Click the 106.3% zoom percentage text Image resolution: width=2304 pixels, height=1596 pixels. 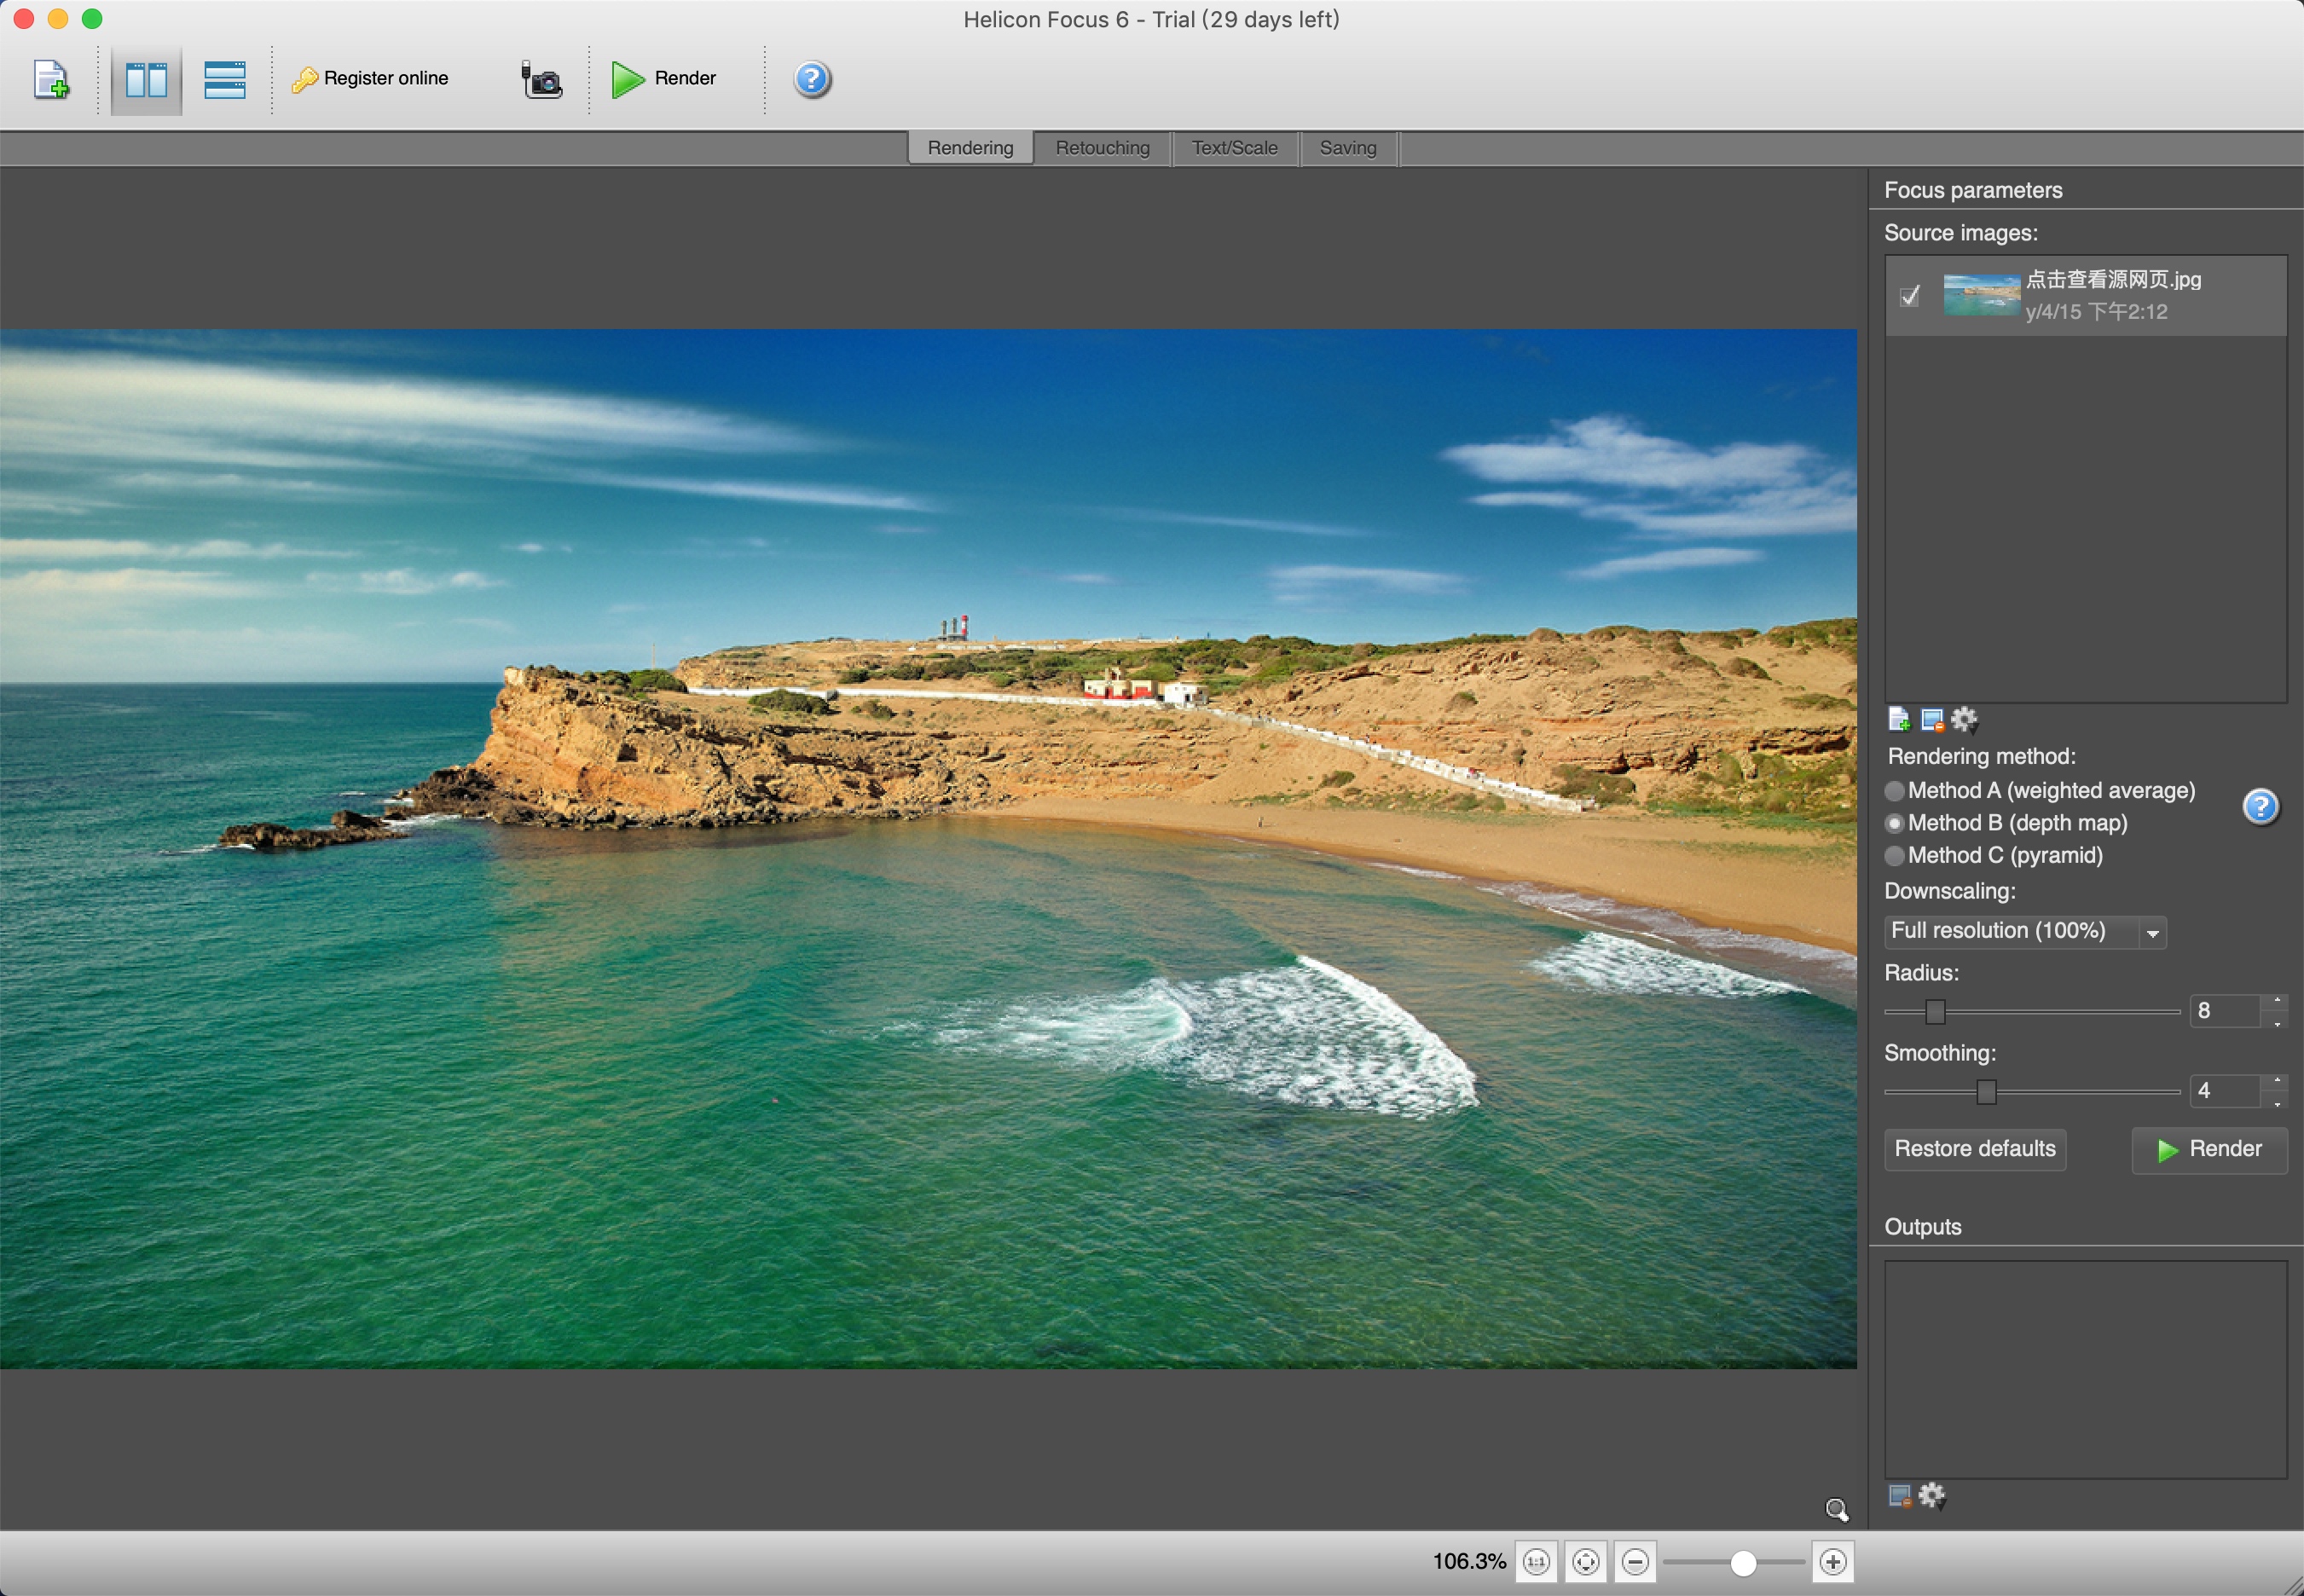pos(1469,1561)
